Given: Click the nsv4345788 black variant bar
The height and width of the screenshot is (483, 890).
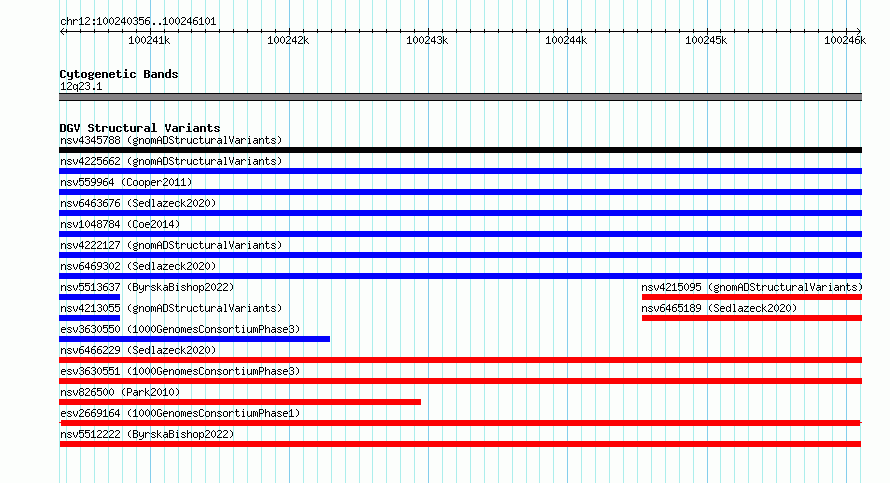Looking at the screenshot, I should [460, 150].
